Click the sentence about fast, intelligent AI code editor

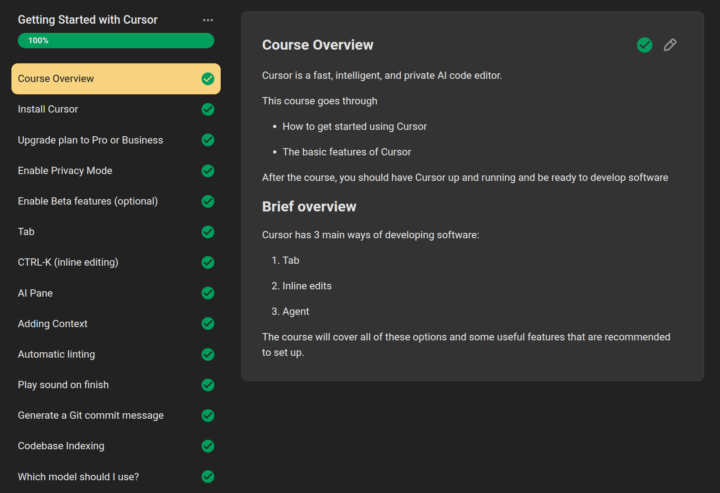pos(382,75)
